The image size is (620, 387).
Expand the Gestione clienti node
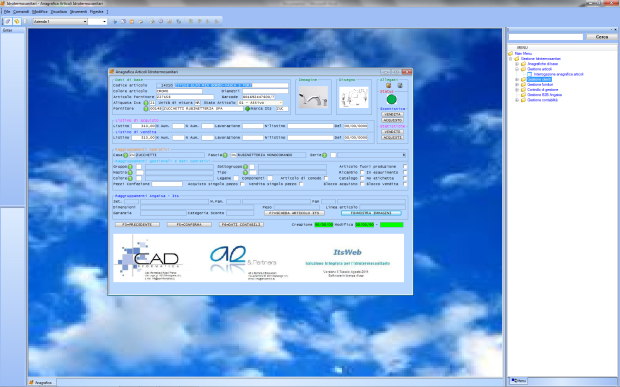point(517,79)
